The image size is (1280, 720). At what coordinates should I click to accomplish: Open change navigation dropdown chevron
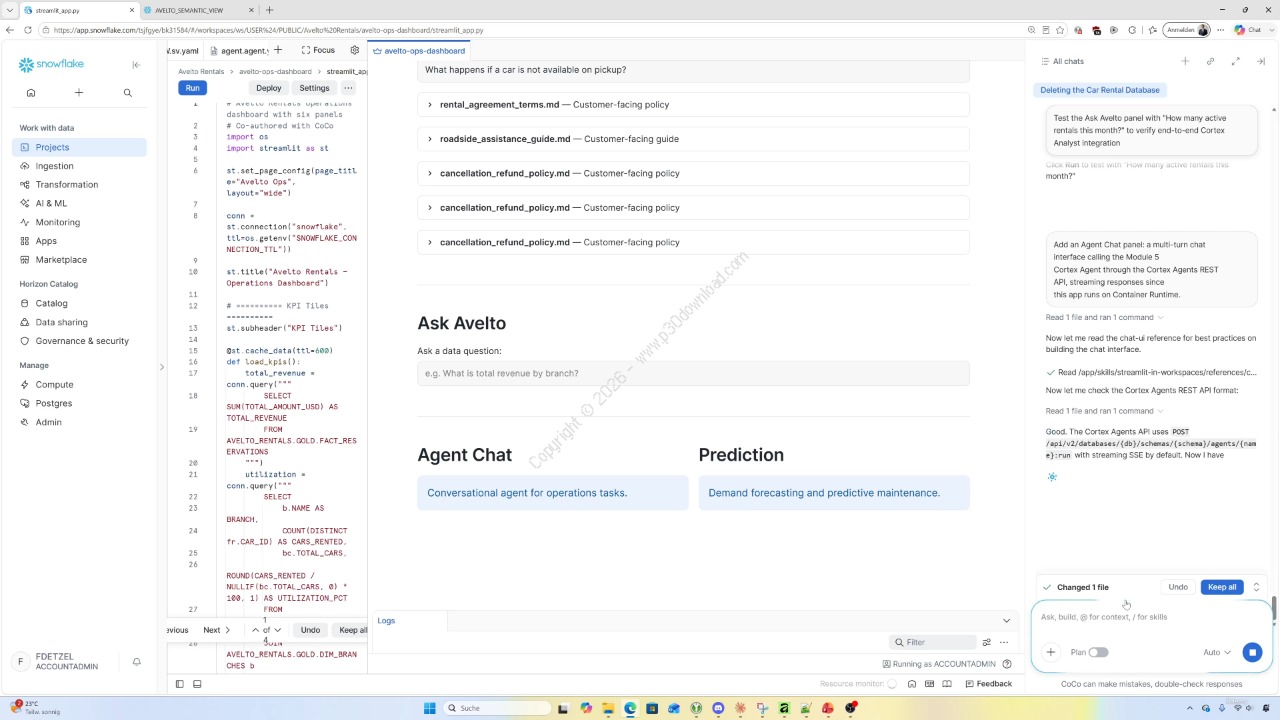pos(277,630)
